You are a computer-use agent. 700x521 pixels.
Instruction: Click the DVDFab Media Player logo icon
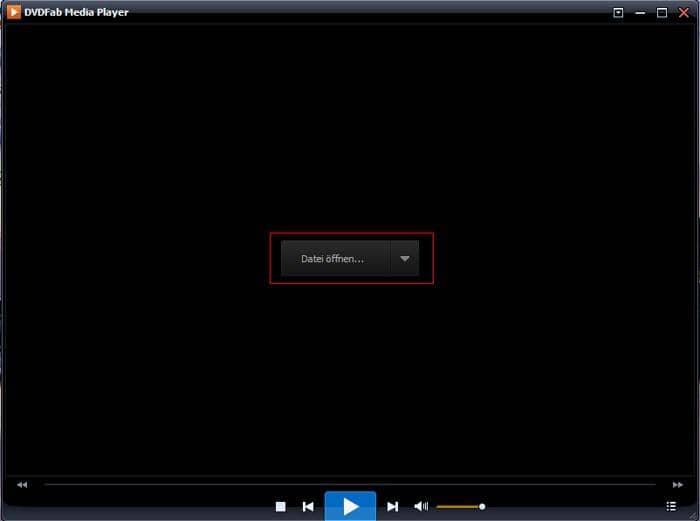coord(13,12)
